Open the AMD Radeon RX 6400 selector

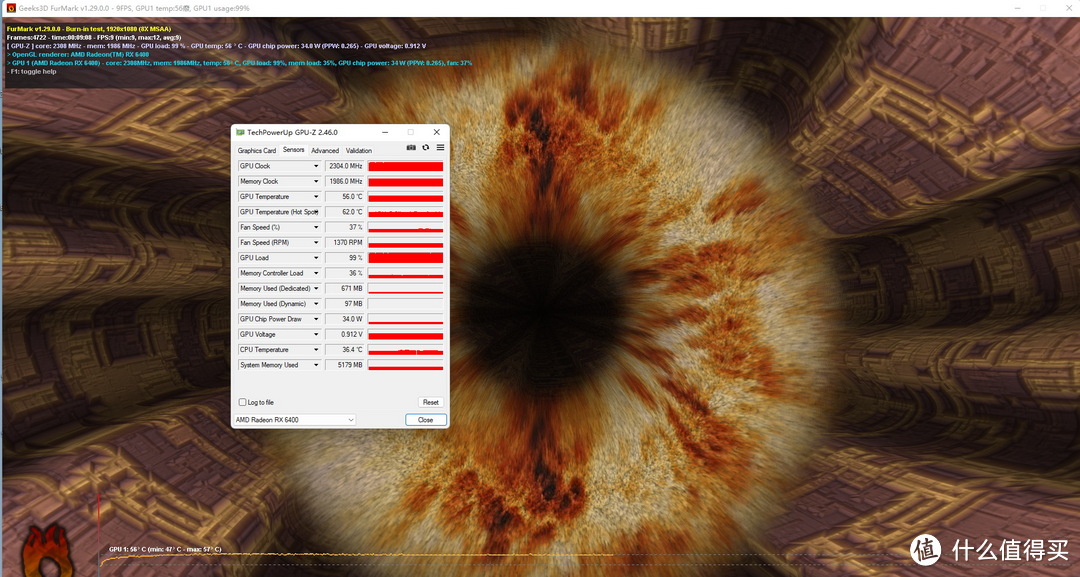[295, 419]
